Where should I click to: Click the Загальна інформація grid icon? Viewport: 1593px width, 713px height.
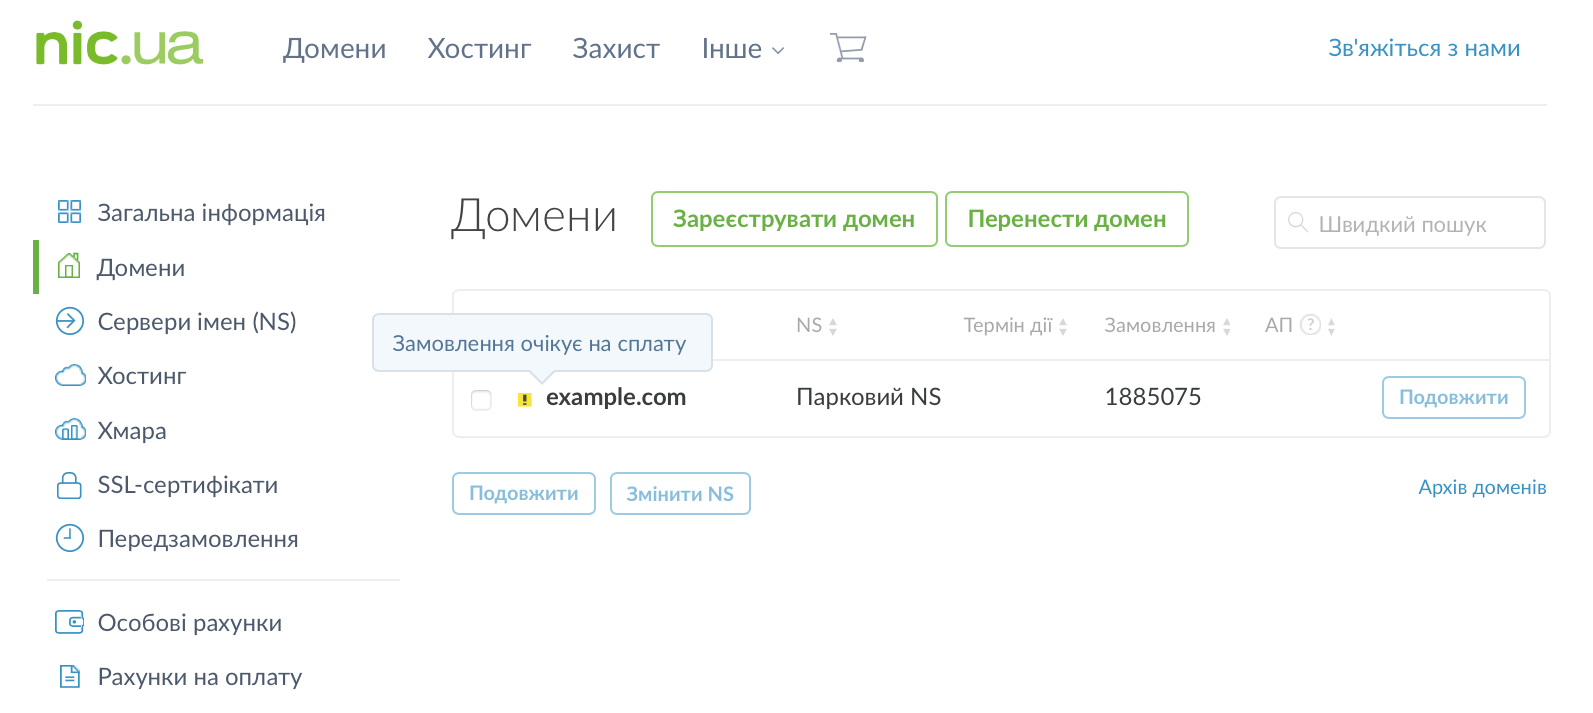pyautogui.click(x=69, y=212)
